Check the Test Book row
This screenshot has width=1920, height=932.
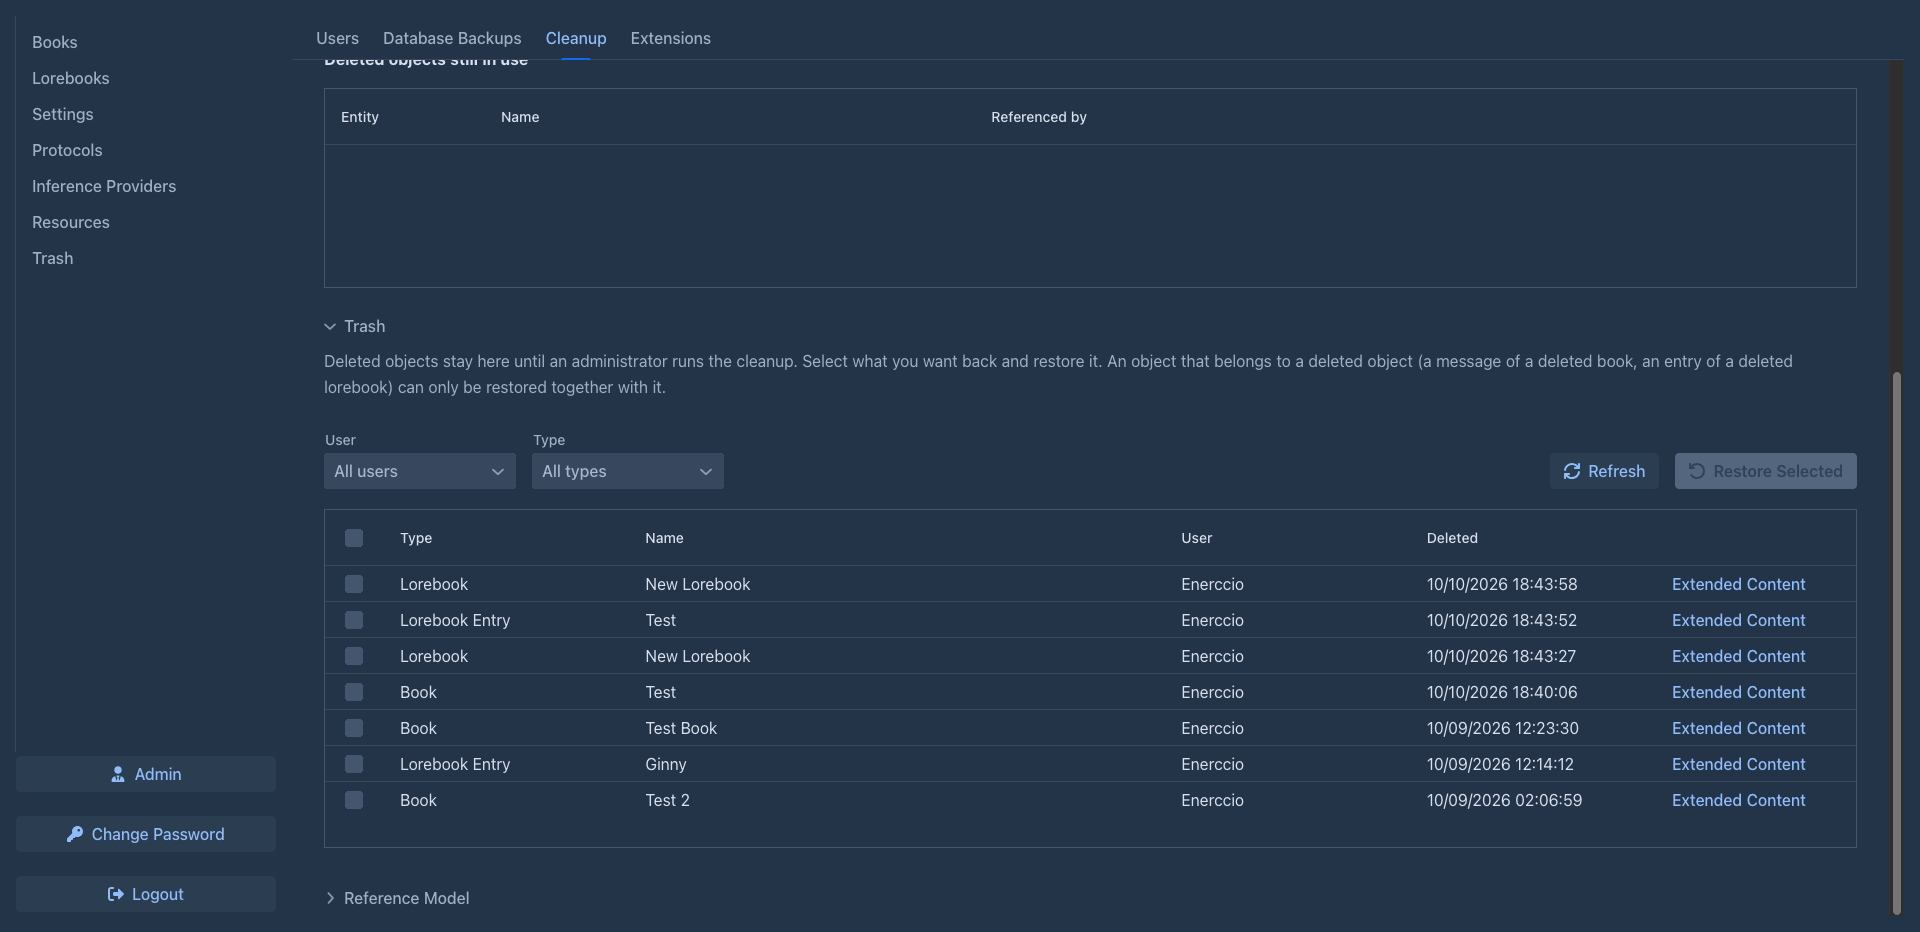click(354, 728)
